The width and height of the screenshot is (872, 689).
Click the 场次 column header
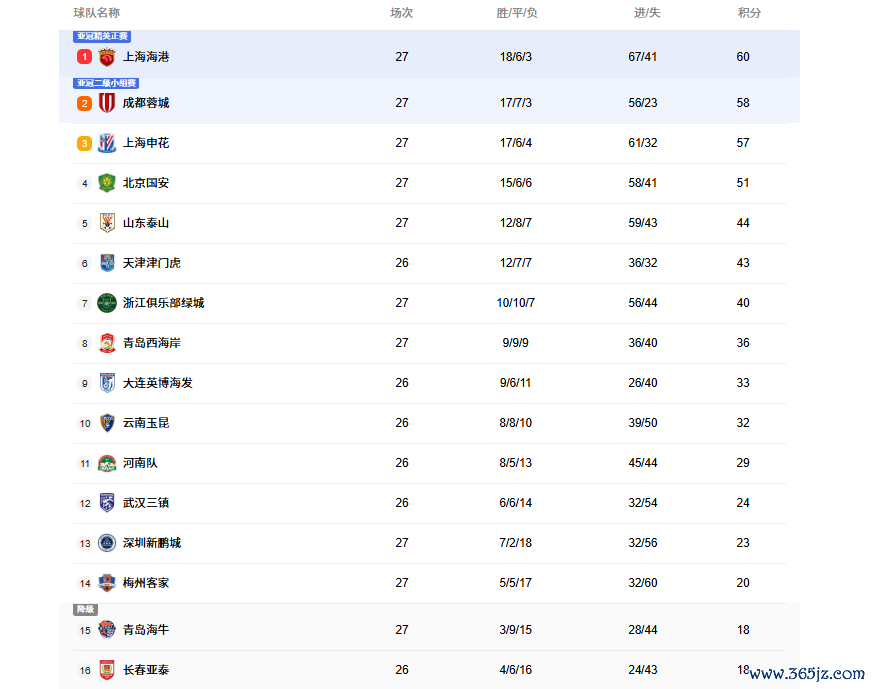coord(401,13)
